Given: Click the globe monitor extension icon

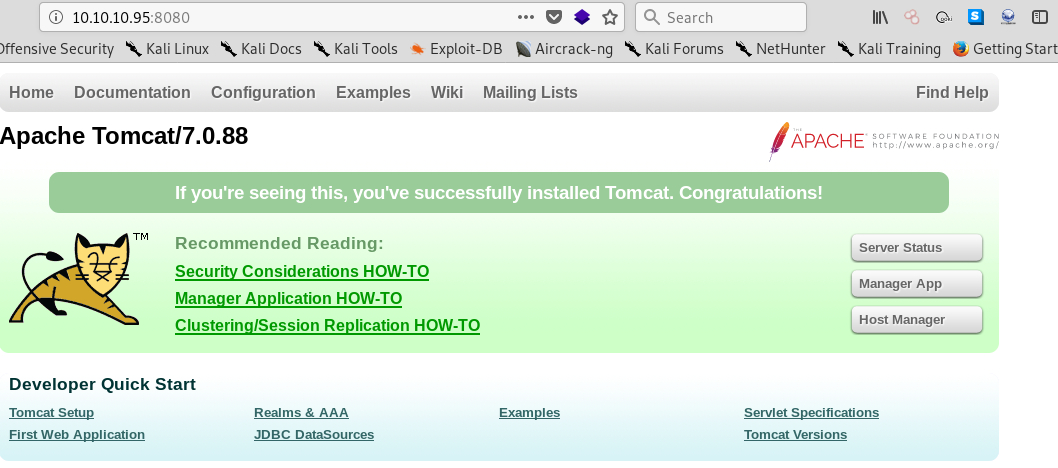Looking at the screenshot, I should [1008, 18].
